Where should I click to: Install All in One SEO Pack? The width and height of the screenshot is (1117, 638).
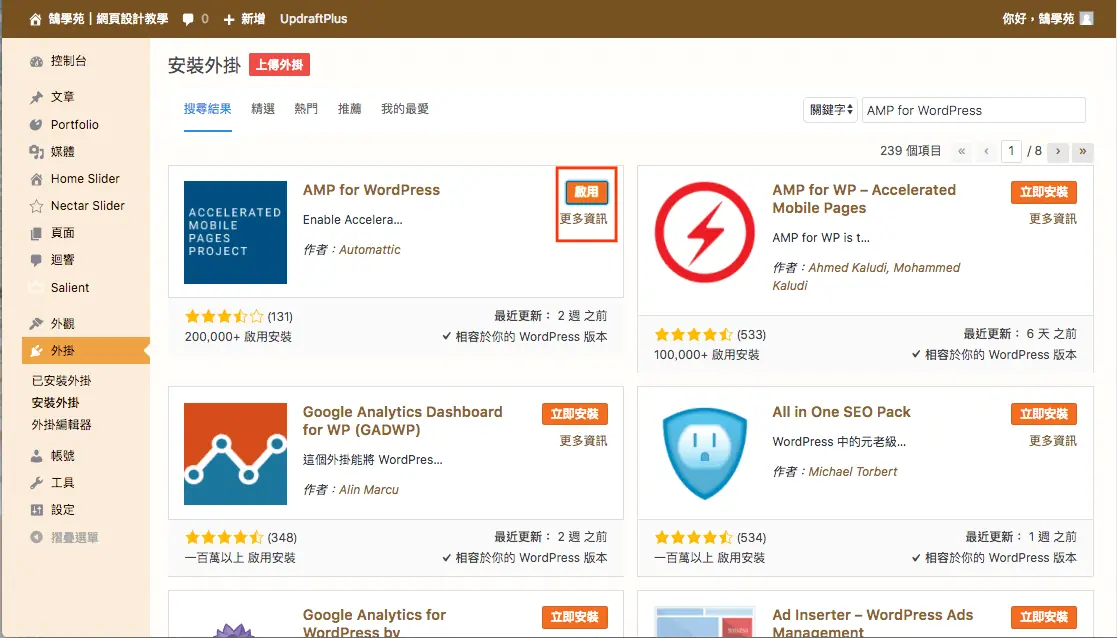click(1044, 414)
